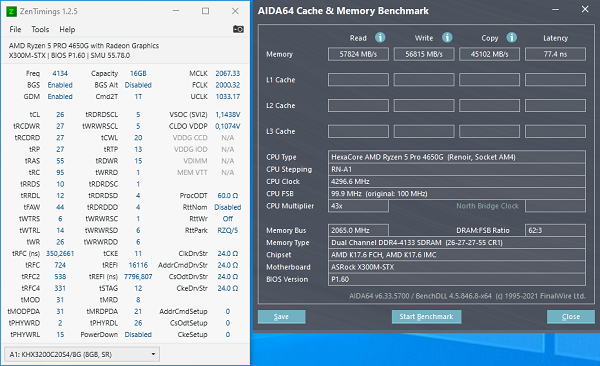Viewport: 600px width, 366px height.
Task: Click the tCL value 26
Action: tap(60, 115)
